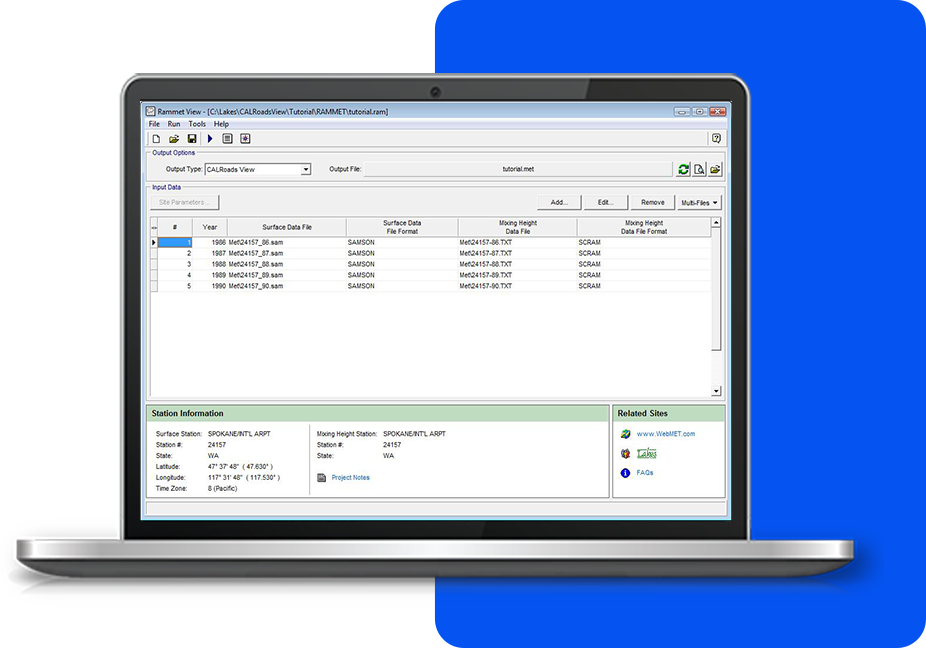Click the Met24157-88.TXT cell
926x648 pixels.
coord(517,265)
